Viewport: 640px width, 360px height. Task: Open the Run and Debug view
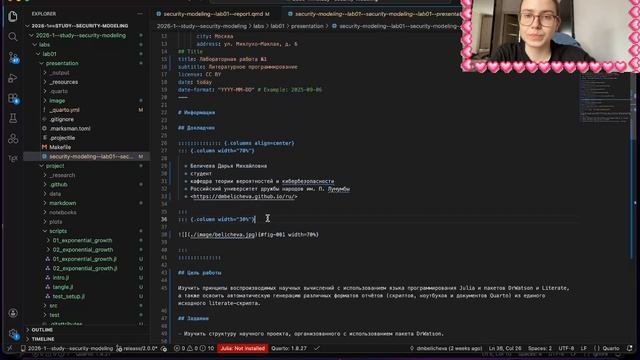[x=13, y=78]
